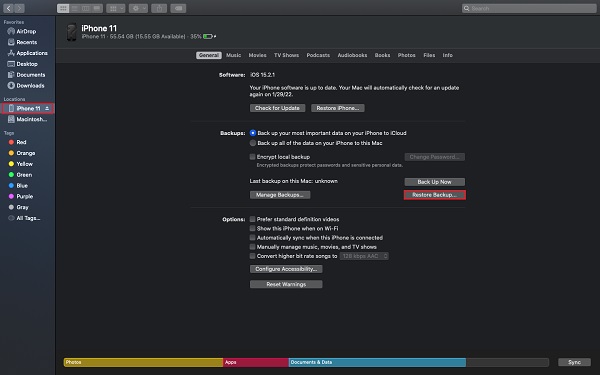Open Recents in sidebar
The height and width of the screenshot is (375, 600).
click(27, 42)
